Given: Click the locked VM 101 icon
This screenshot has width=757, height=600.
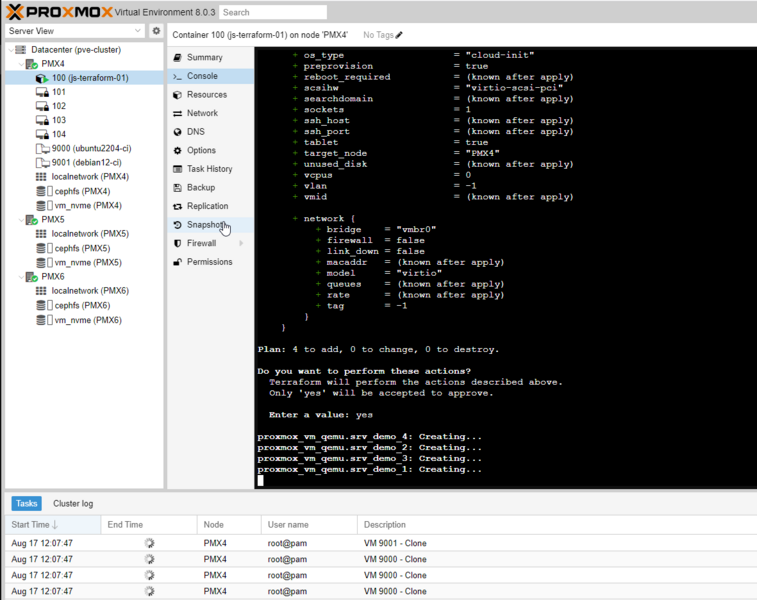Looking at the screenshot, I should (42, 92).
